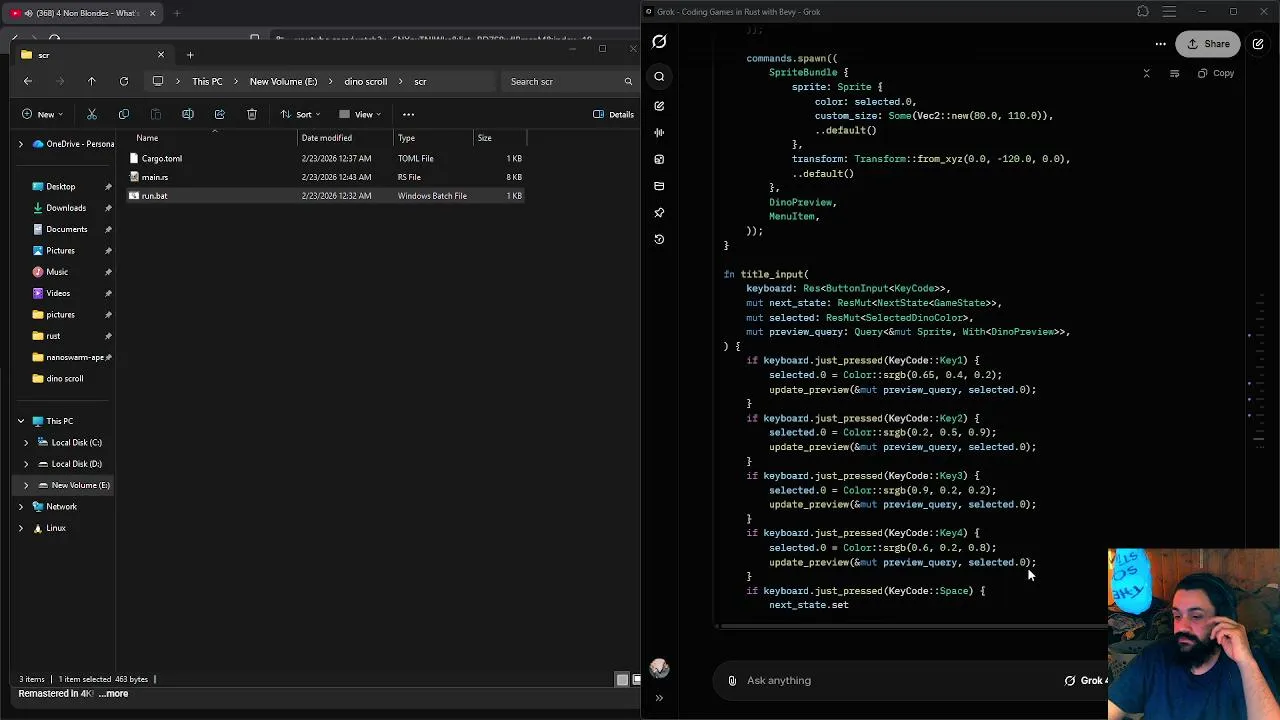The image size is (1280, 720).
Task: Click New Volume (E:) in the address breadcrumb
Action: tap(283, 82)
